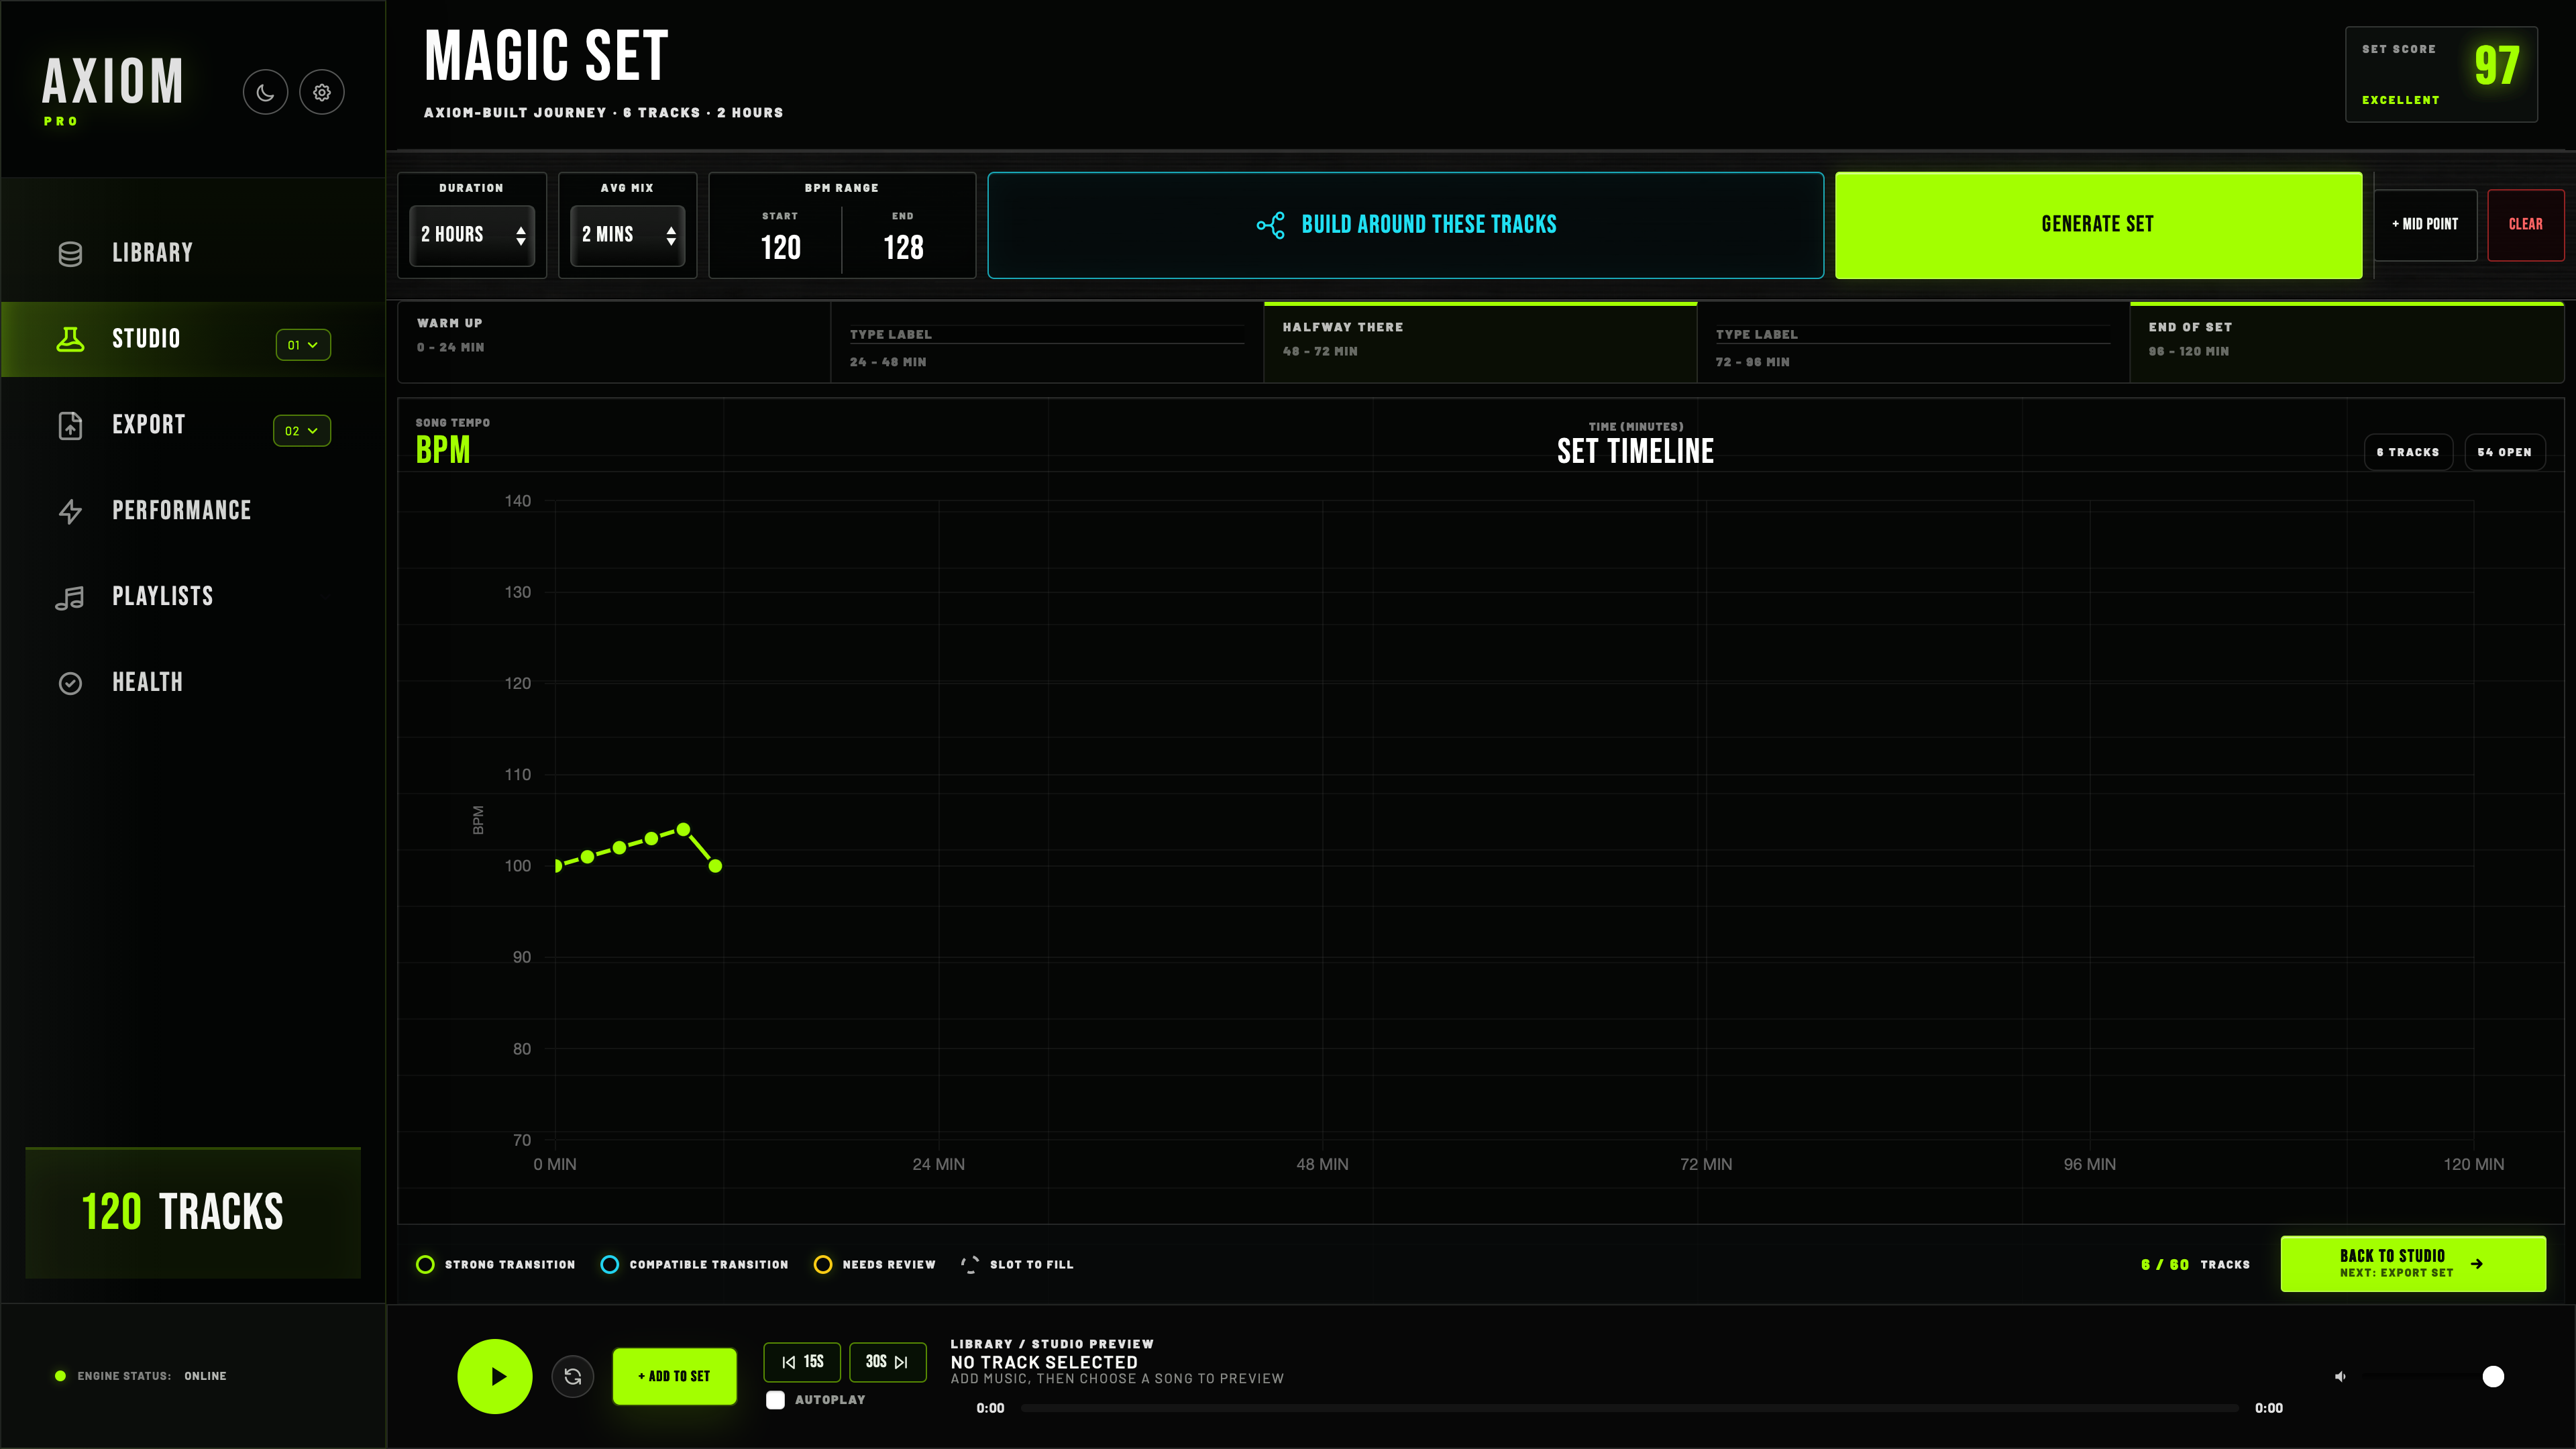Open the Performance section
The width and height of the screenshot is (2576, 1449).
coord(193,510)
